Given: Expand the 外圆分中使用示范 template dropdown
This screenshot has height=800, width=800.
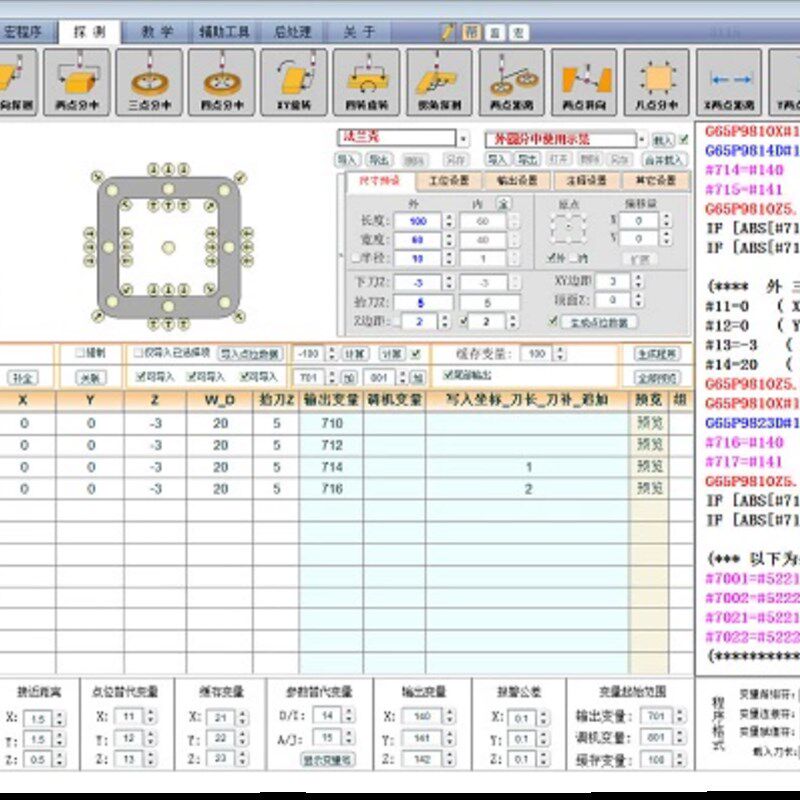Looking at the screenshot, I should click(x=642, y=140).
